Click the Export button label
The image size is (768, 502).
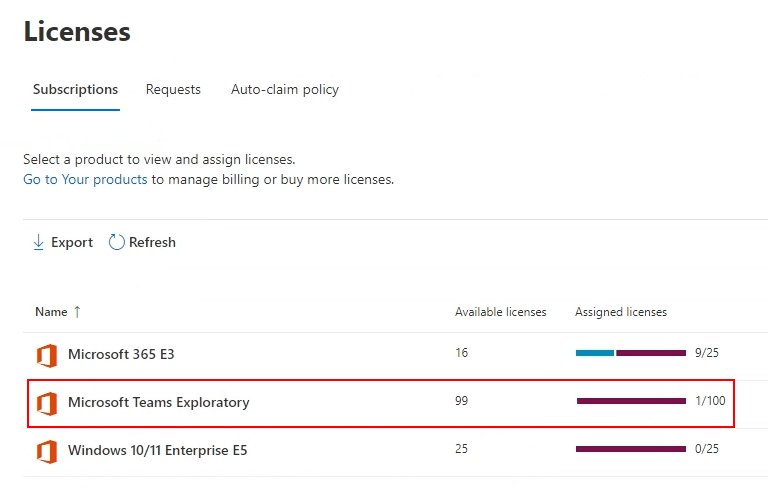pyautogui.click(x=72, y=242)
